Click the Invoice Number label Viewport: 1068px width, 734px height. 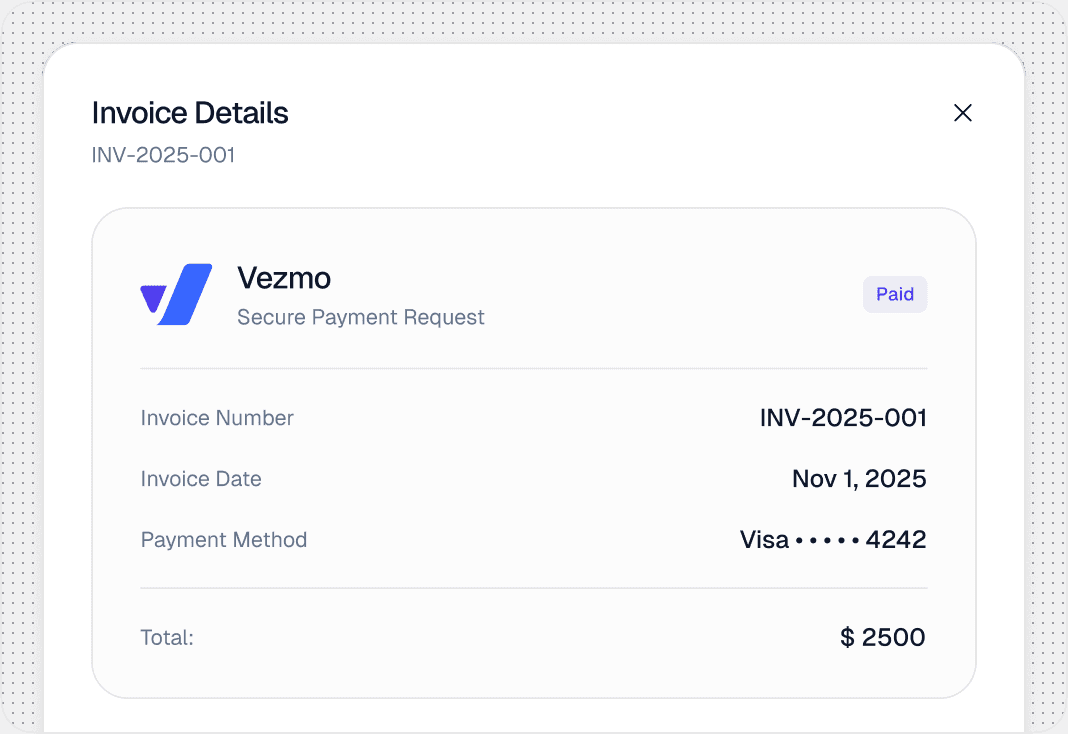tap(217, 418)
